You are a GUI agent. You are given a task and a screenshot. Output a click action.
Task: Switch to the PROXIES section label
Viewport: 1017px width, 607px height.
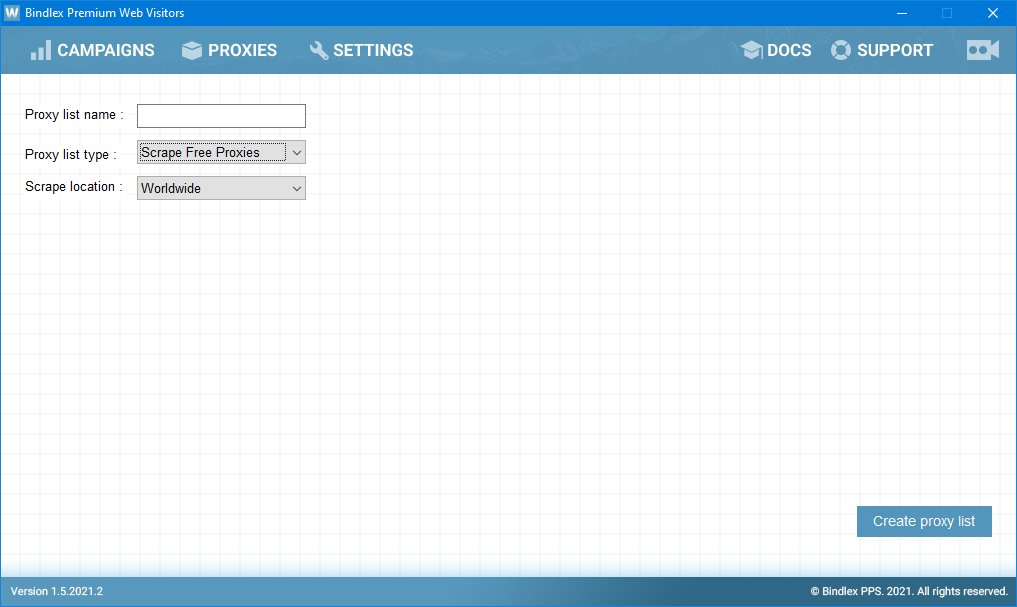click(242, 50)
